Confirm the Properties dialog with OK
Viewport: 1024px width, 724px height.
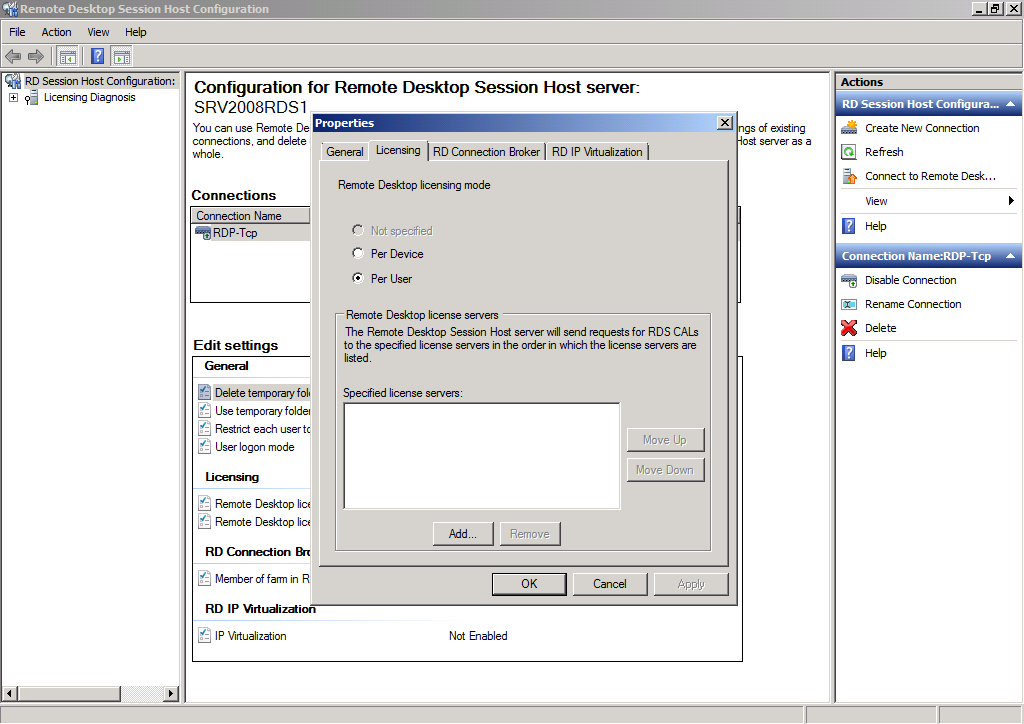click(x=529, y=584)
